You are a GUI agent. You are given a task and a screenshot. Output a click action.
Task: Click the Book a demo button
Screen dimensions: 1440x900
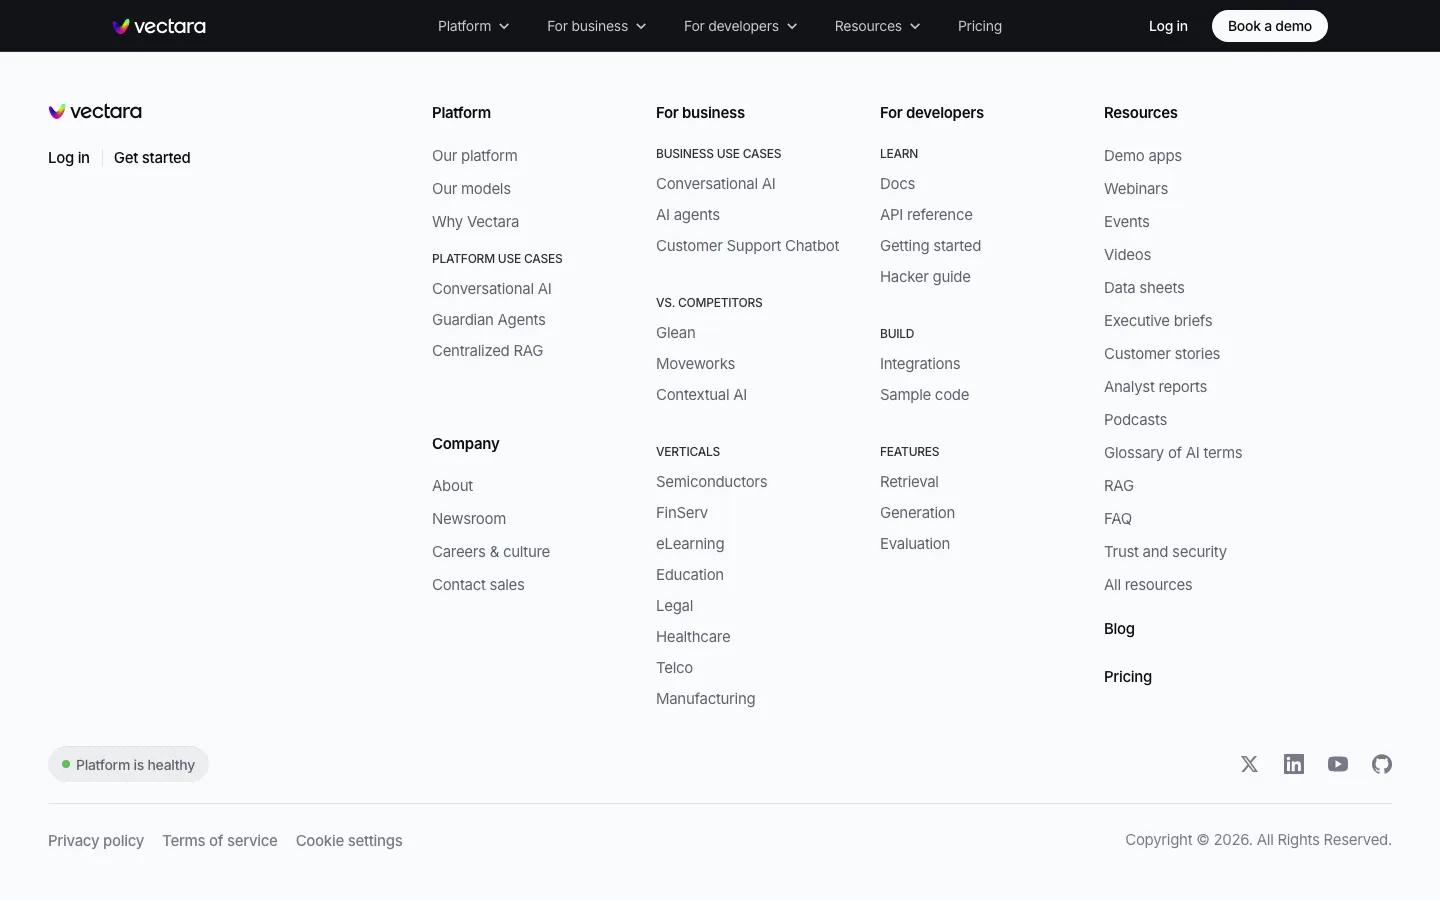coord(1270,26)
